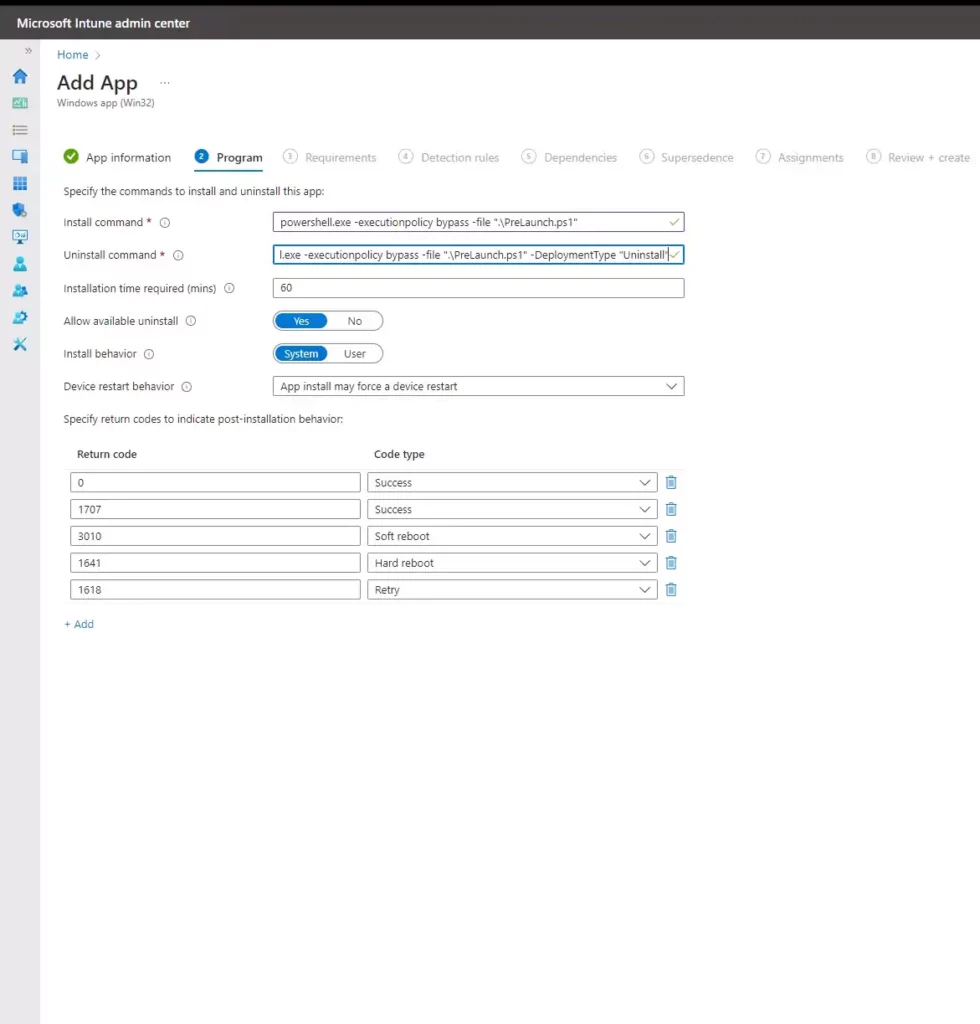Choose User install behavior
Screen dimensions: 980x1024
(x=355, y=353)
